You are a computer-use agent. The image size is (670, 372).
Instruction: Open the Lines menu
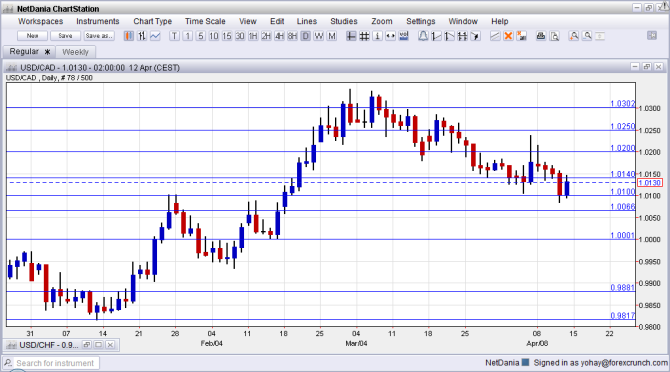[307, 21]
